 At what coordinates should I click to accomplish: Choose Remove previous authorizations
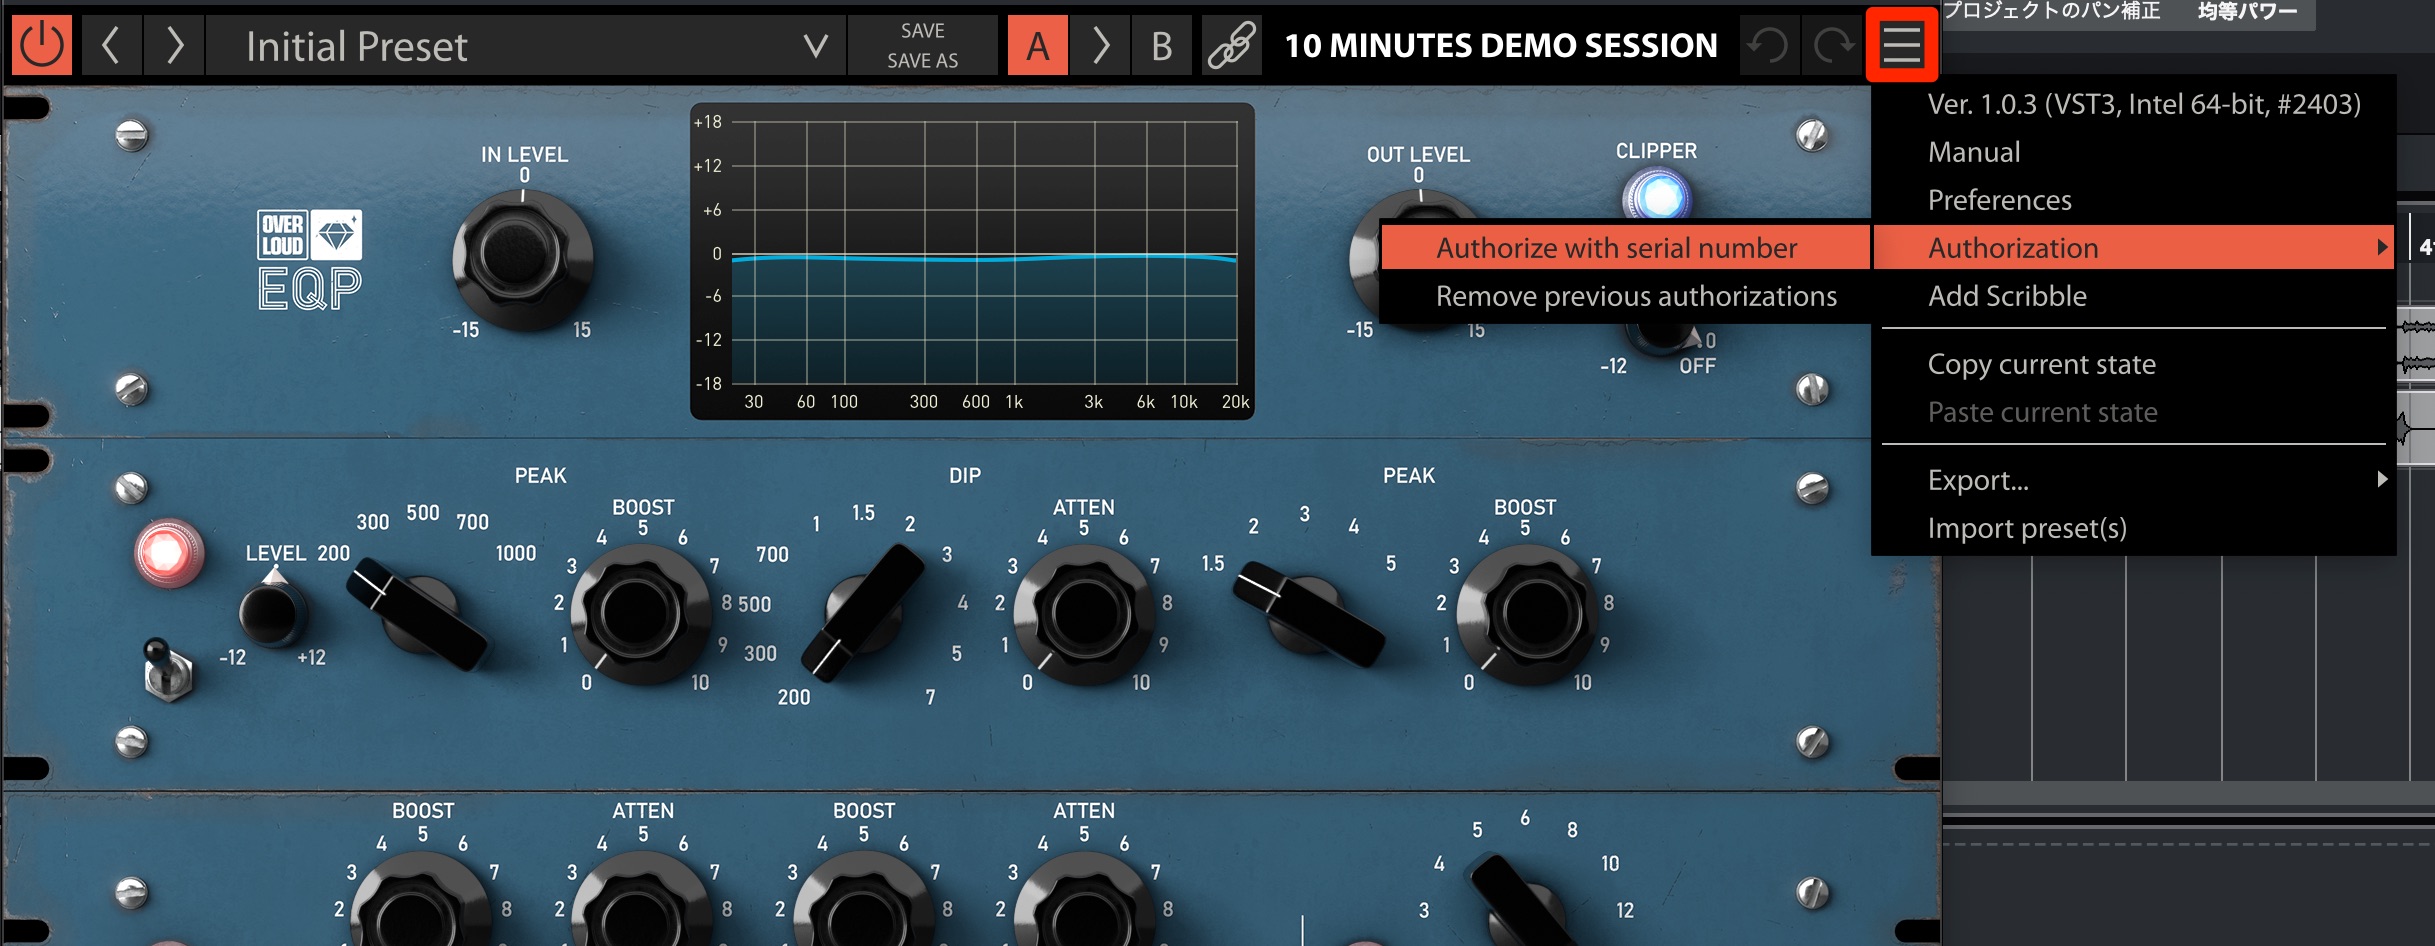pyautogui.click(x=1625, y=296)
